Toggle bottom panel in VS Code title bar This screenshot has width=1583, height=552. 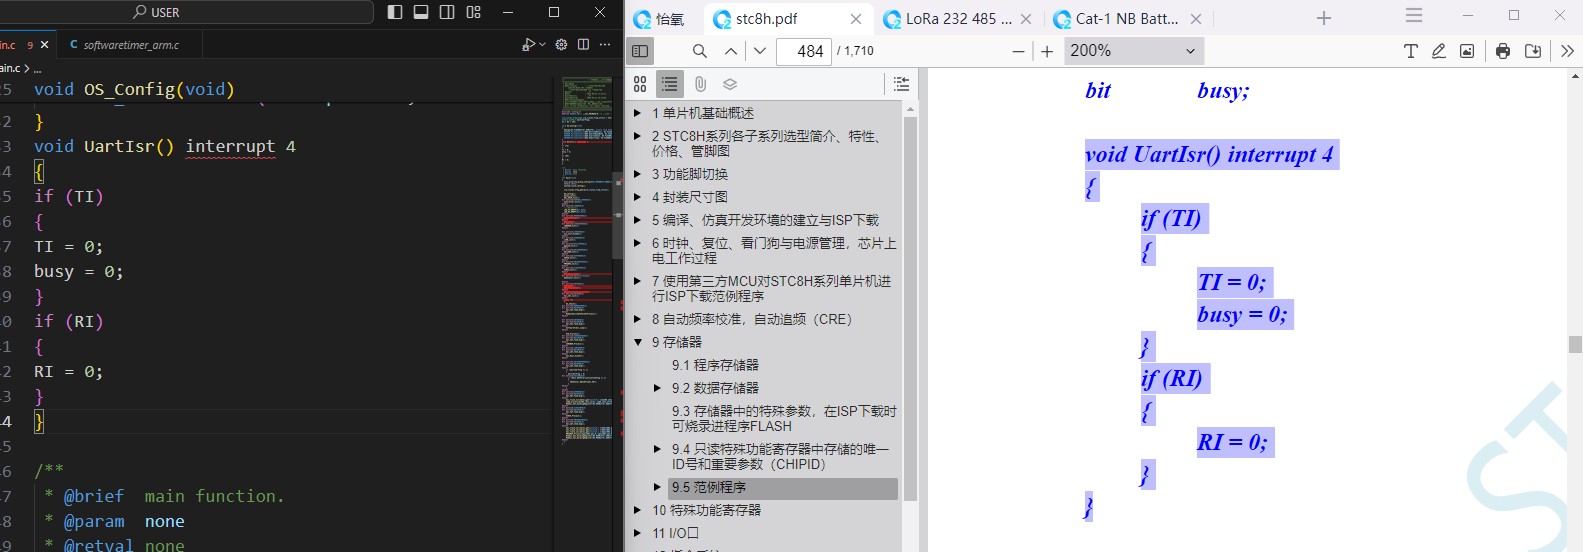(x=421, y=12)
